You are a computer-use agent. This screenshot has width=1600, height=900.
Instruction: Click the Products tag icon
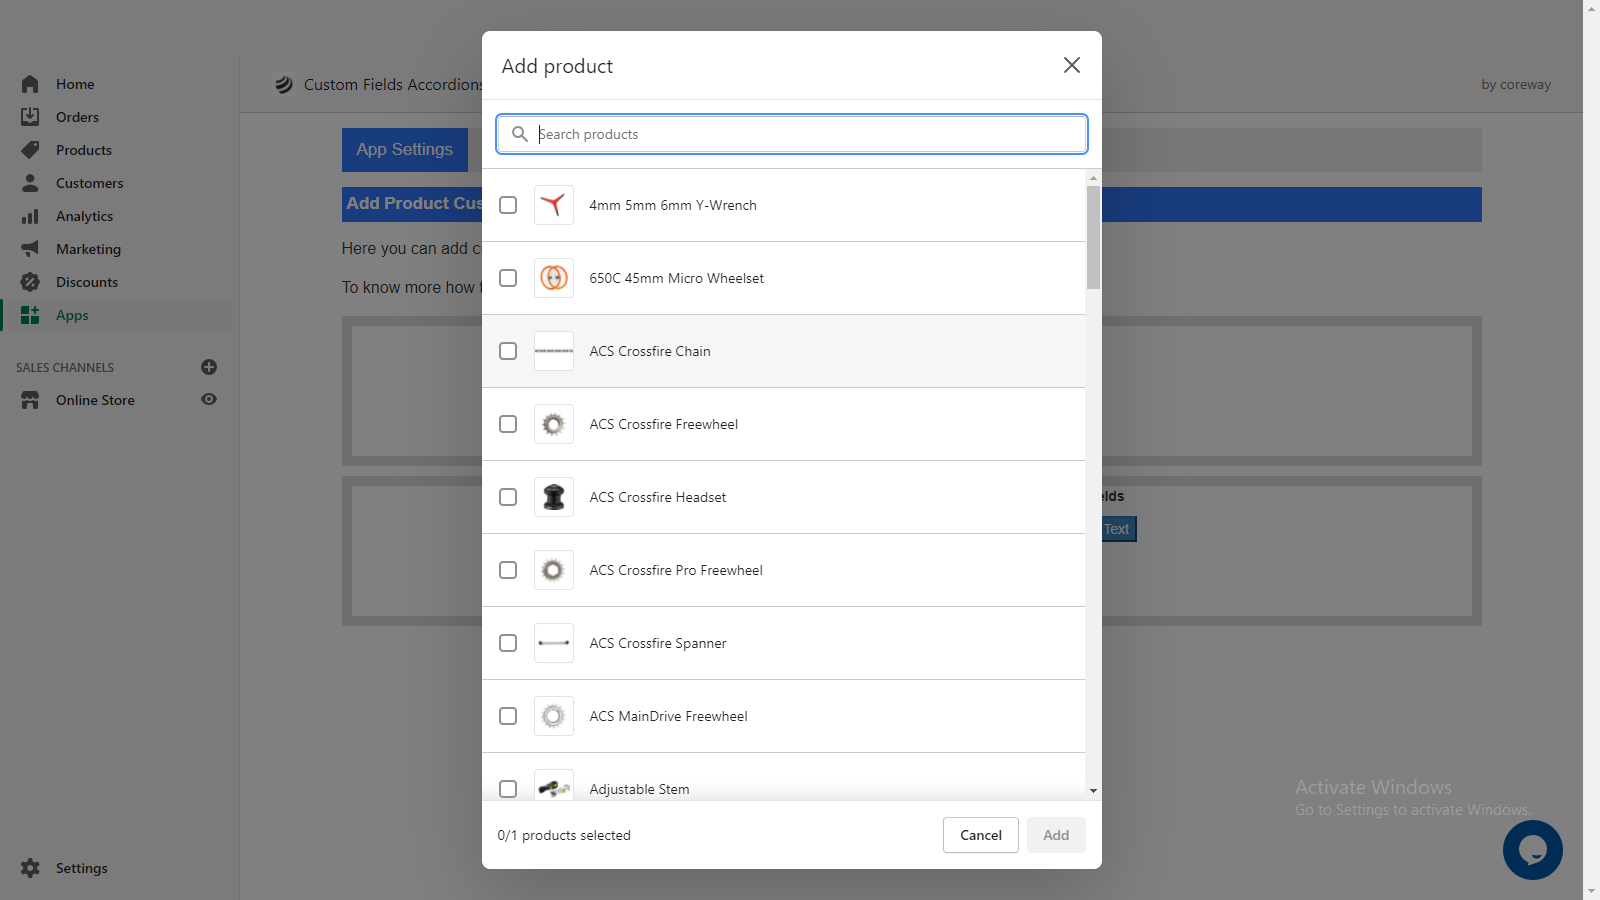30,150
